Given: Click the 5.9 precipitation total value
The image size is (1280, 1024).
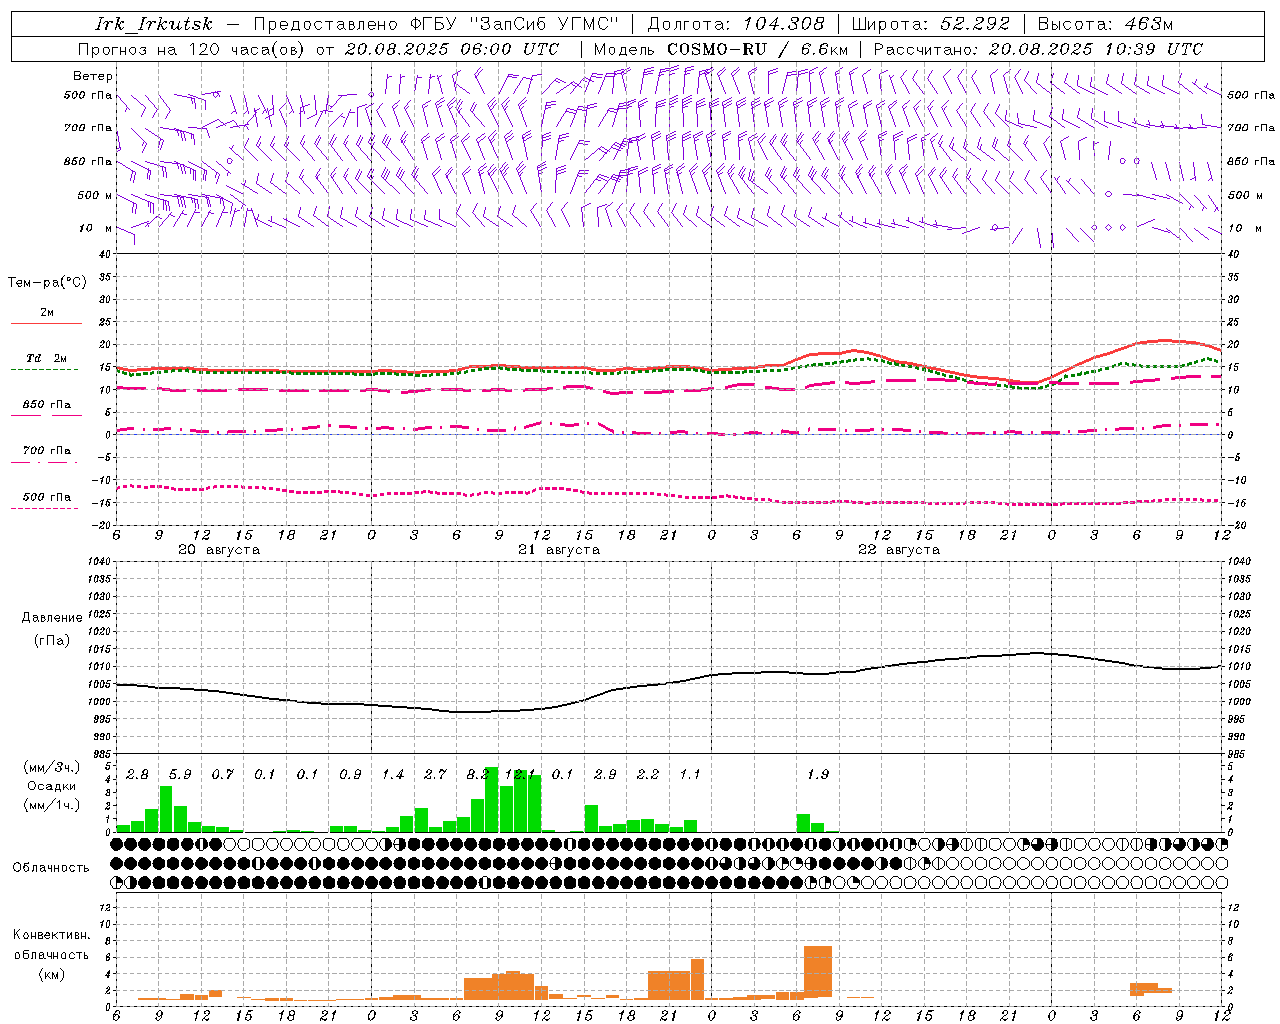Looking at the screenshot, I should point(180,775).
